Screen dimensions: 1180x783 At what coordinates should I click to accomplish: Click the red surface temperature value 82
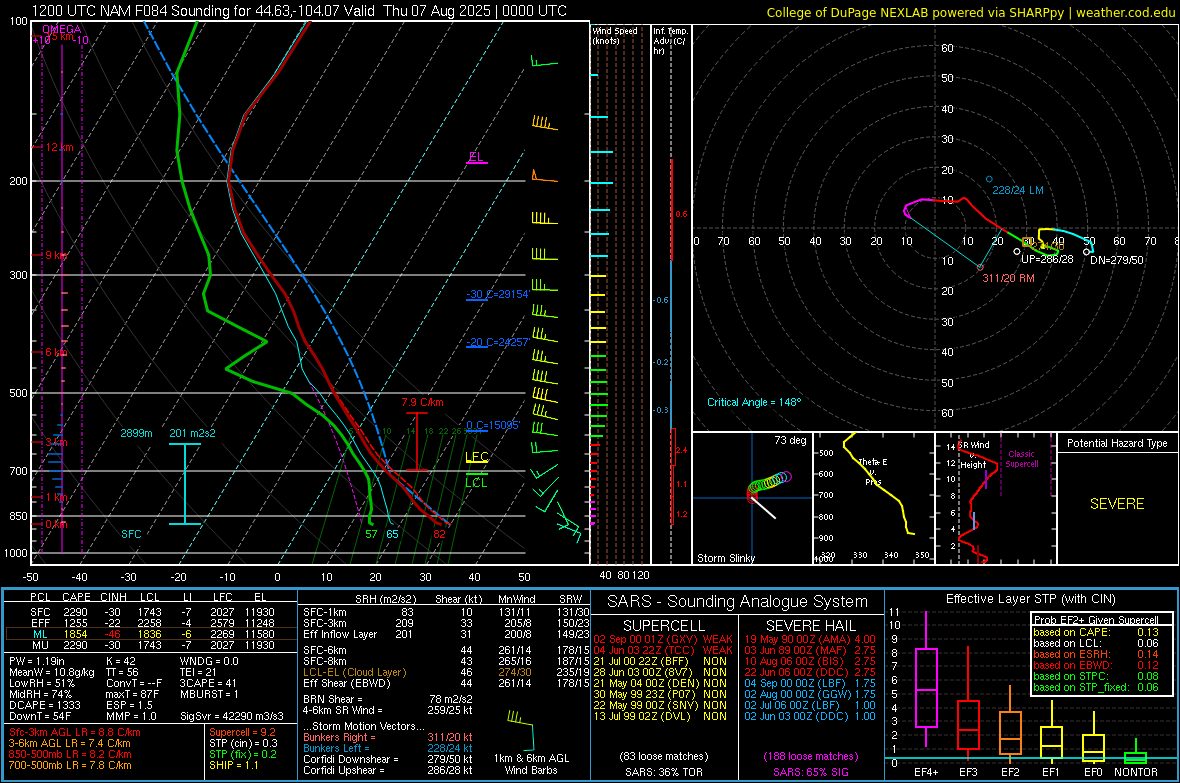click(x=439, y=535)
